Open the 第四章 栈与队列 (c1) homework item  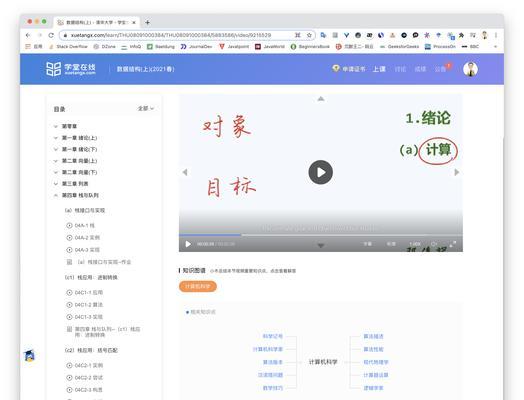[104, 331]
